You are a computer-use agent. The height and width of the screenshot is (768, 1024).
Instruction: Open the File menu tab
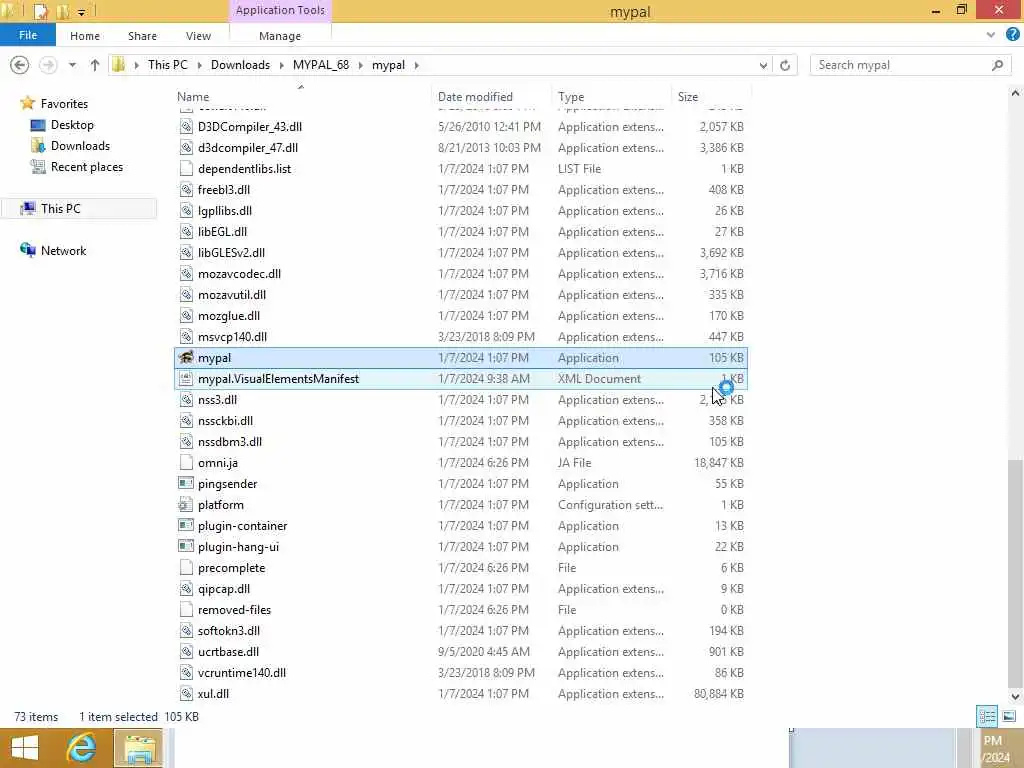(x=27, y=35)
